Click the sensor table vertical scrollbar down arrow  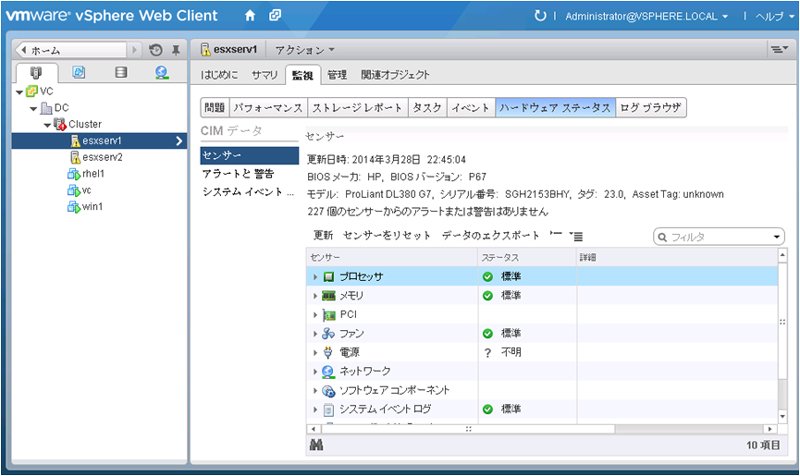point(783,417)
